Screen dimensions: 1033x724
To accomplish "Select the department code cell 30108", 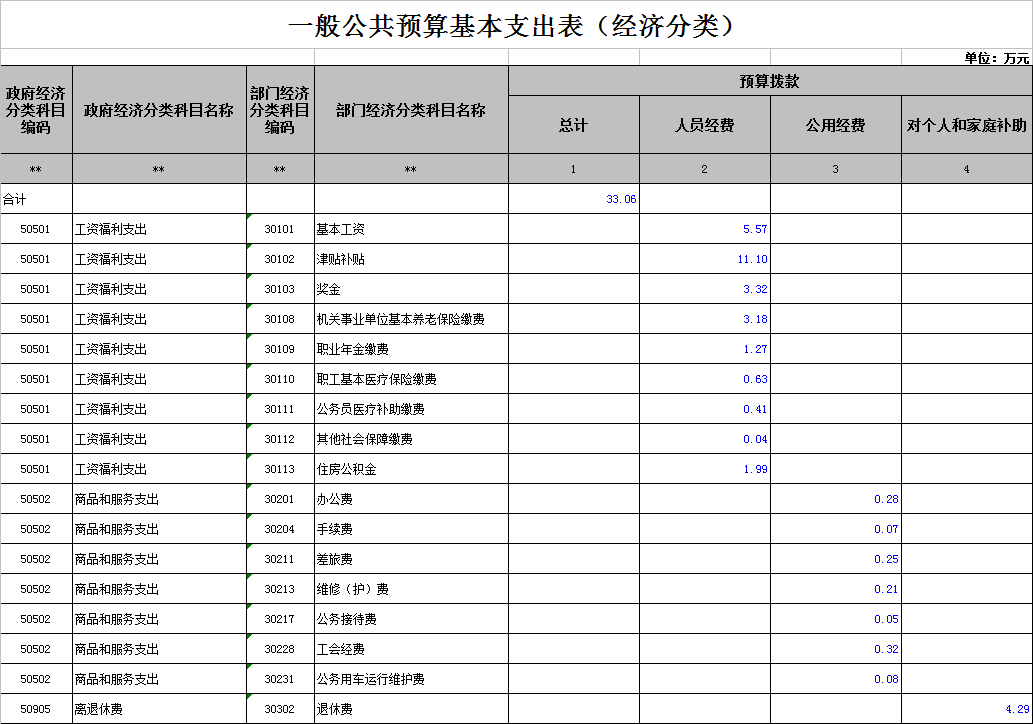I will coord(280,319).
